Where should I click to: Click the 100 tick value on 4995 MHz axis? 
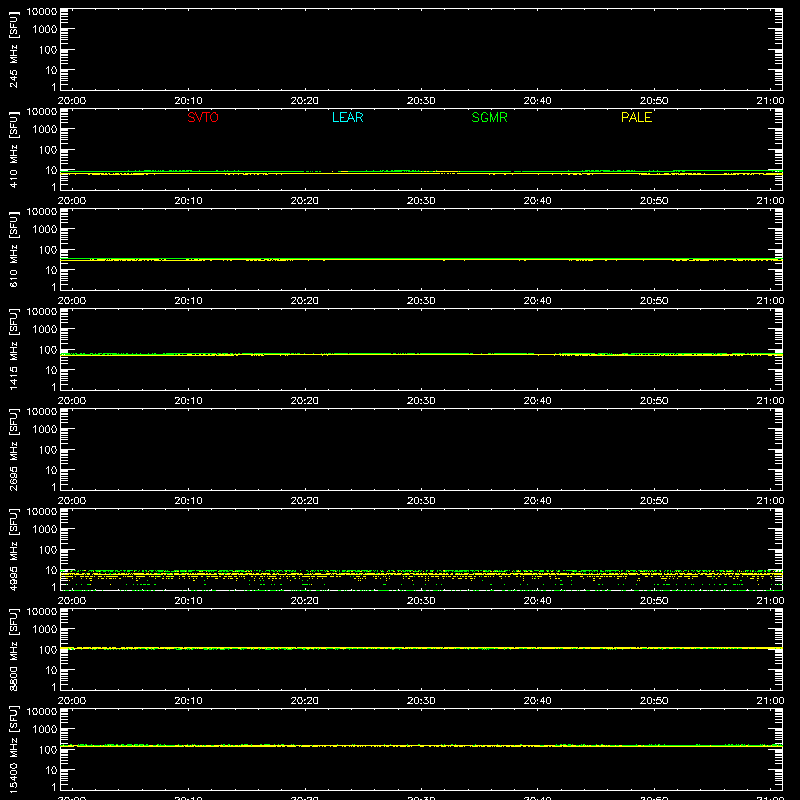pos(48,550)
